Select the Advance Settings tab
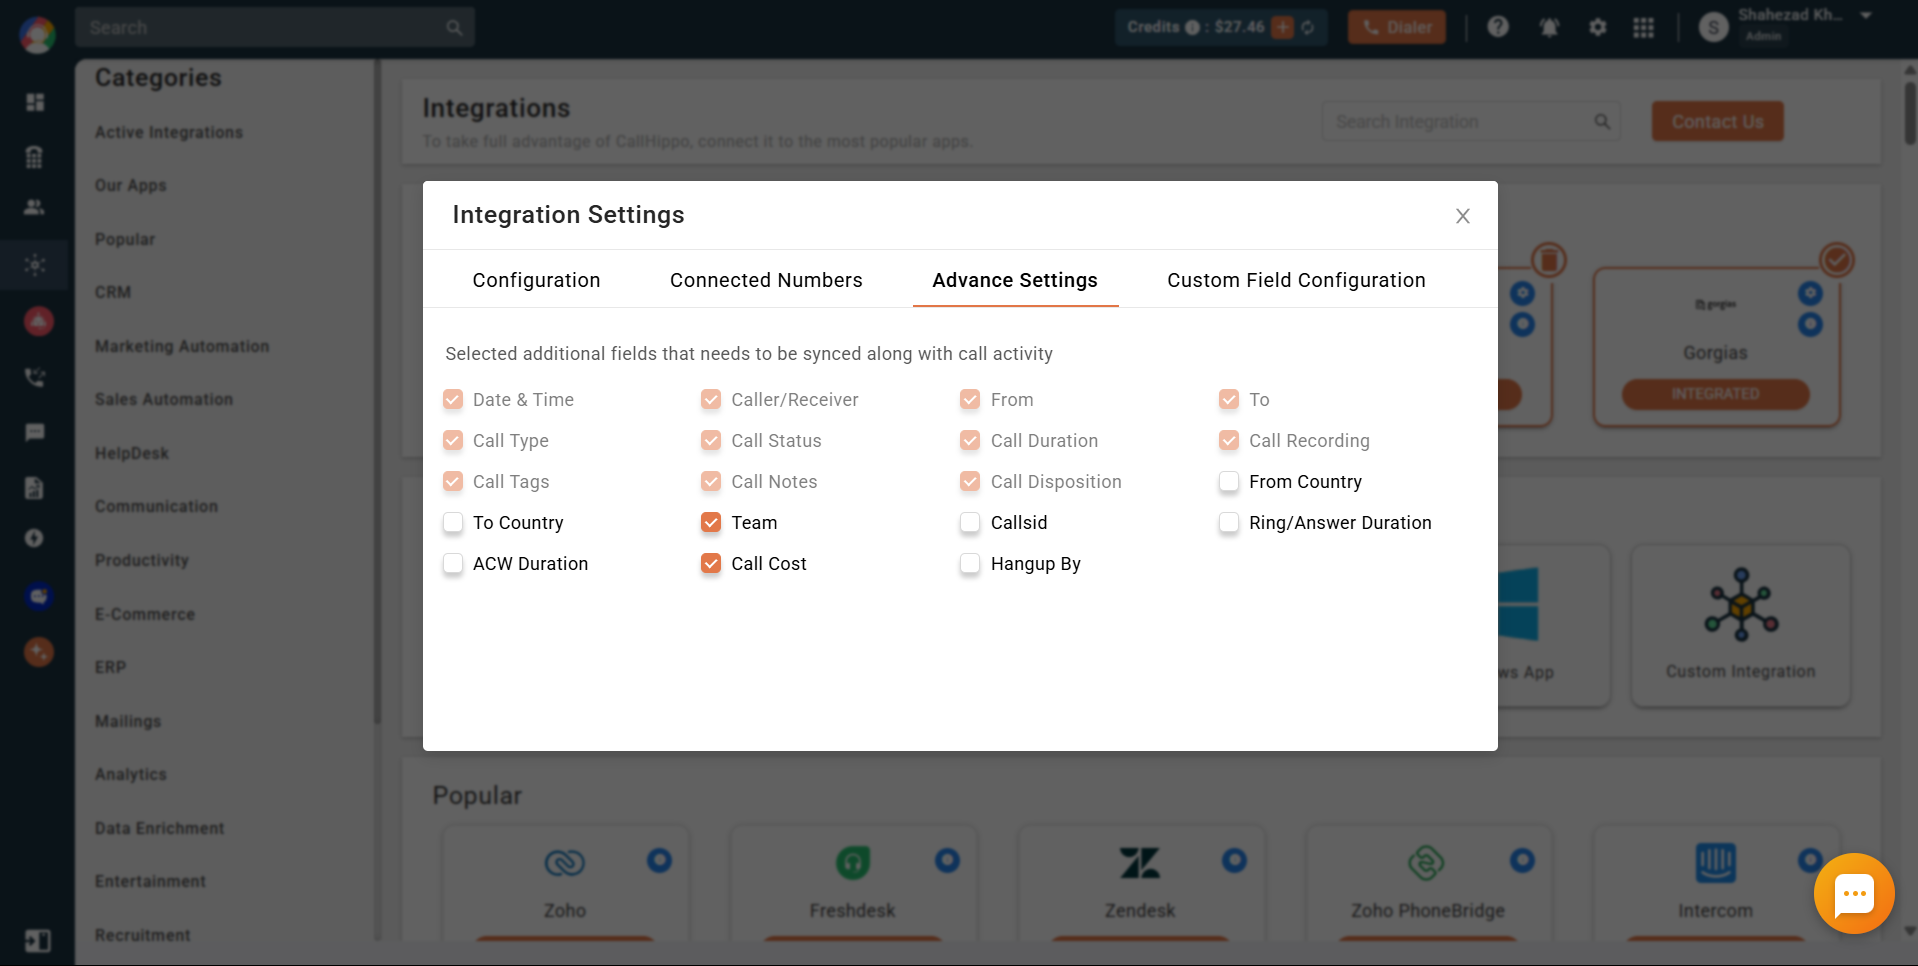 tap(1015, 280)
